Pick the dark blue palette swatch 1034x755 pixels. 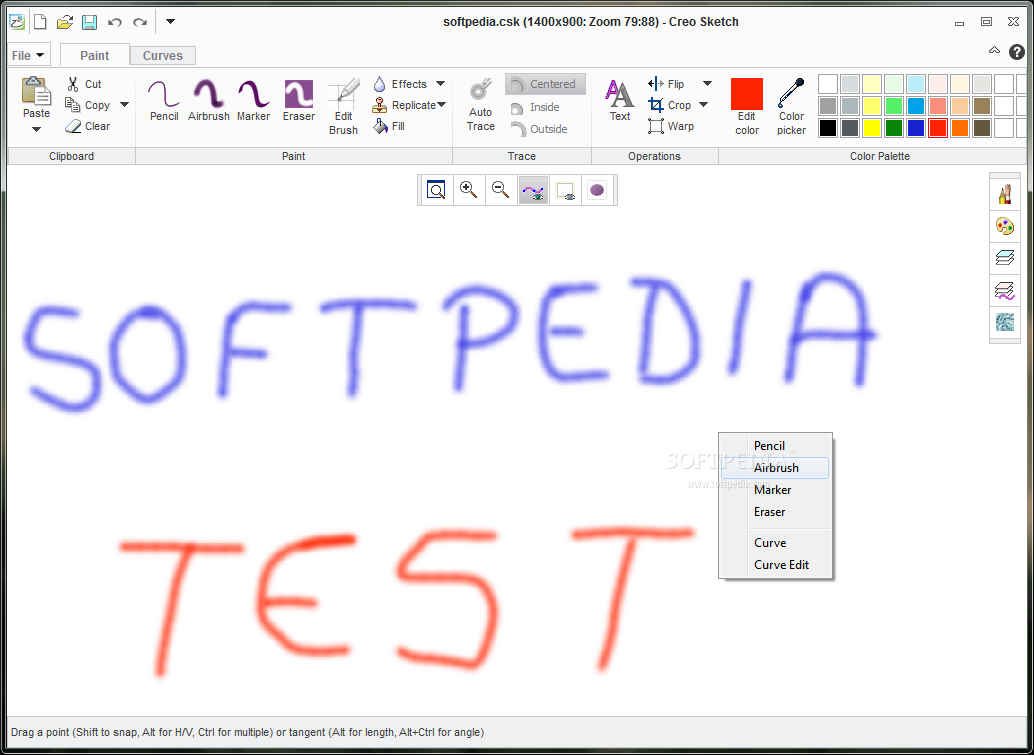click(916, 128)
